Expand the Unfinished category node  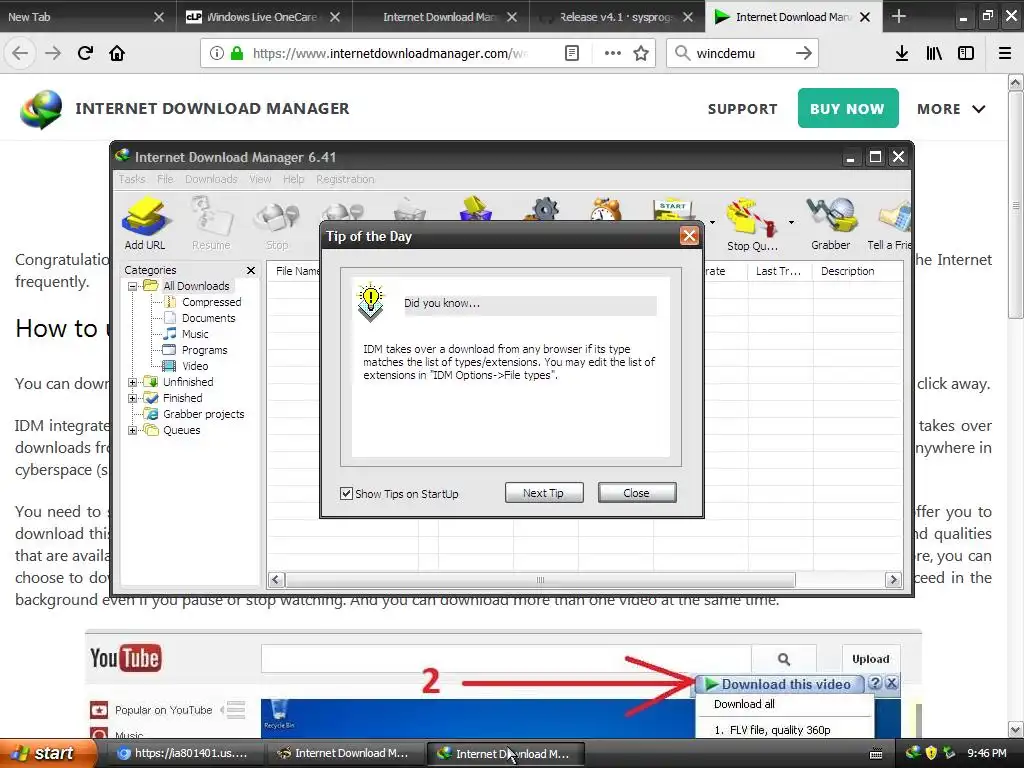pos(133,382)
